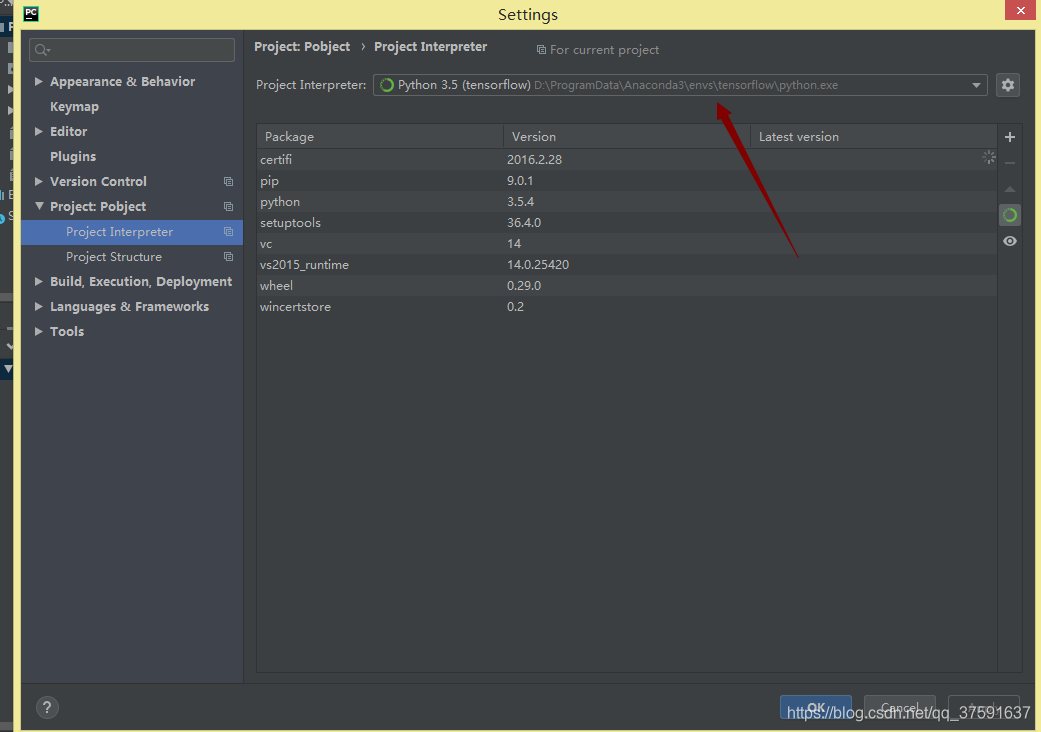The height and width of the screenshot is (732, 1041).
Task: Add a package with the plus icon
Action: point(1009,137)
